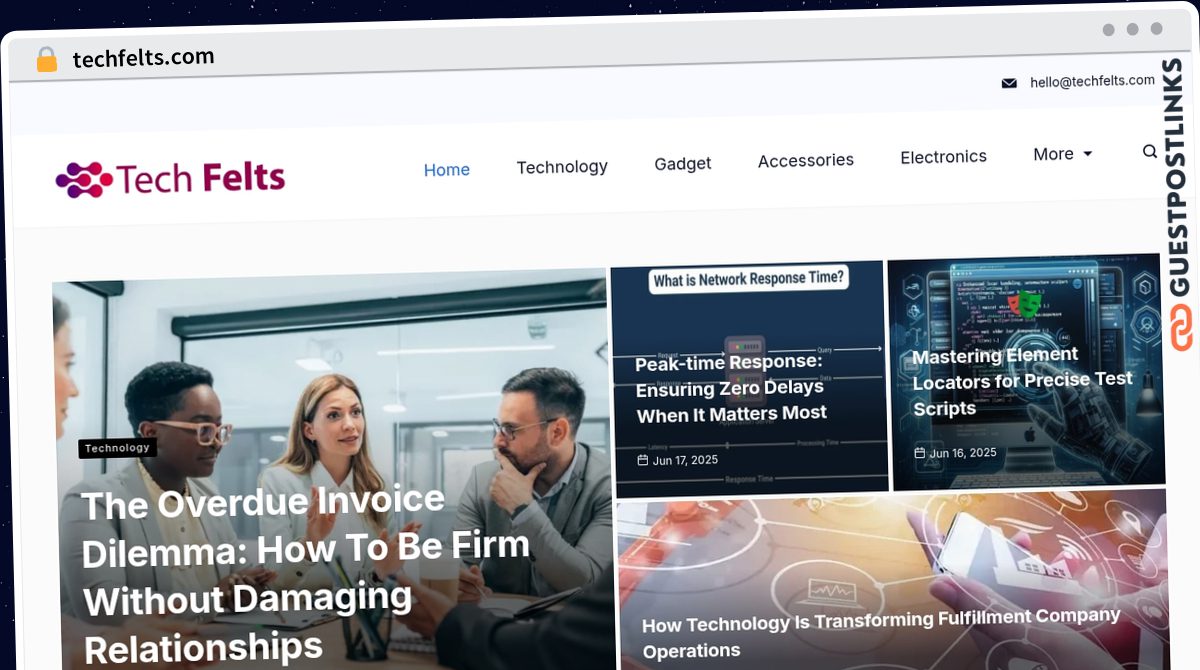
Task: Open Peak-time Response article headline
Action: (x=731, y=388)
